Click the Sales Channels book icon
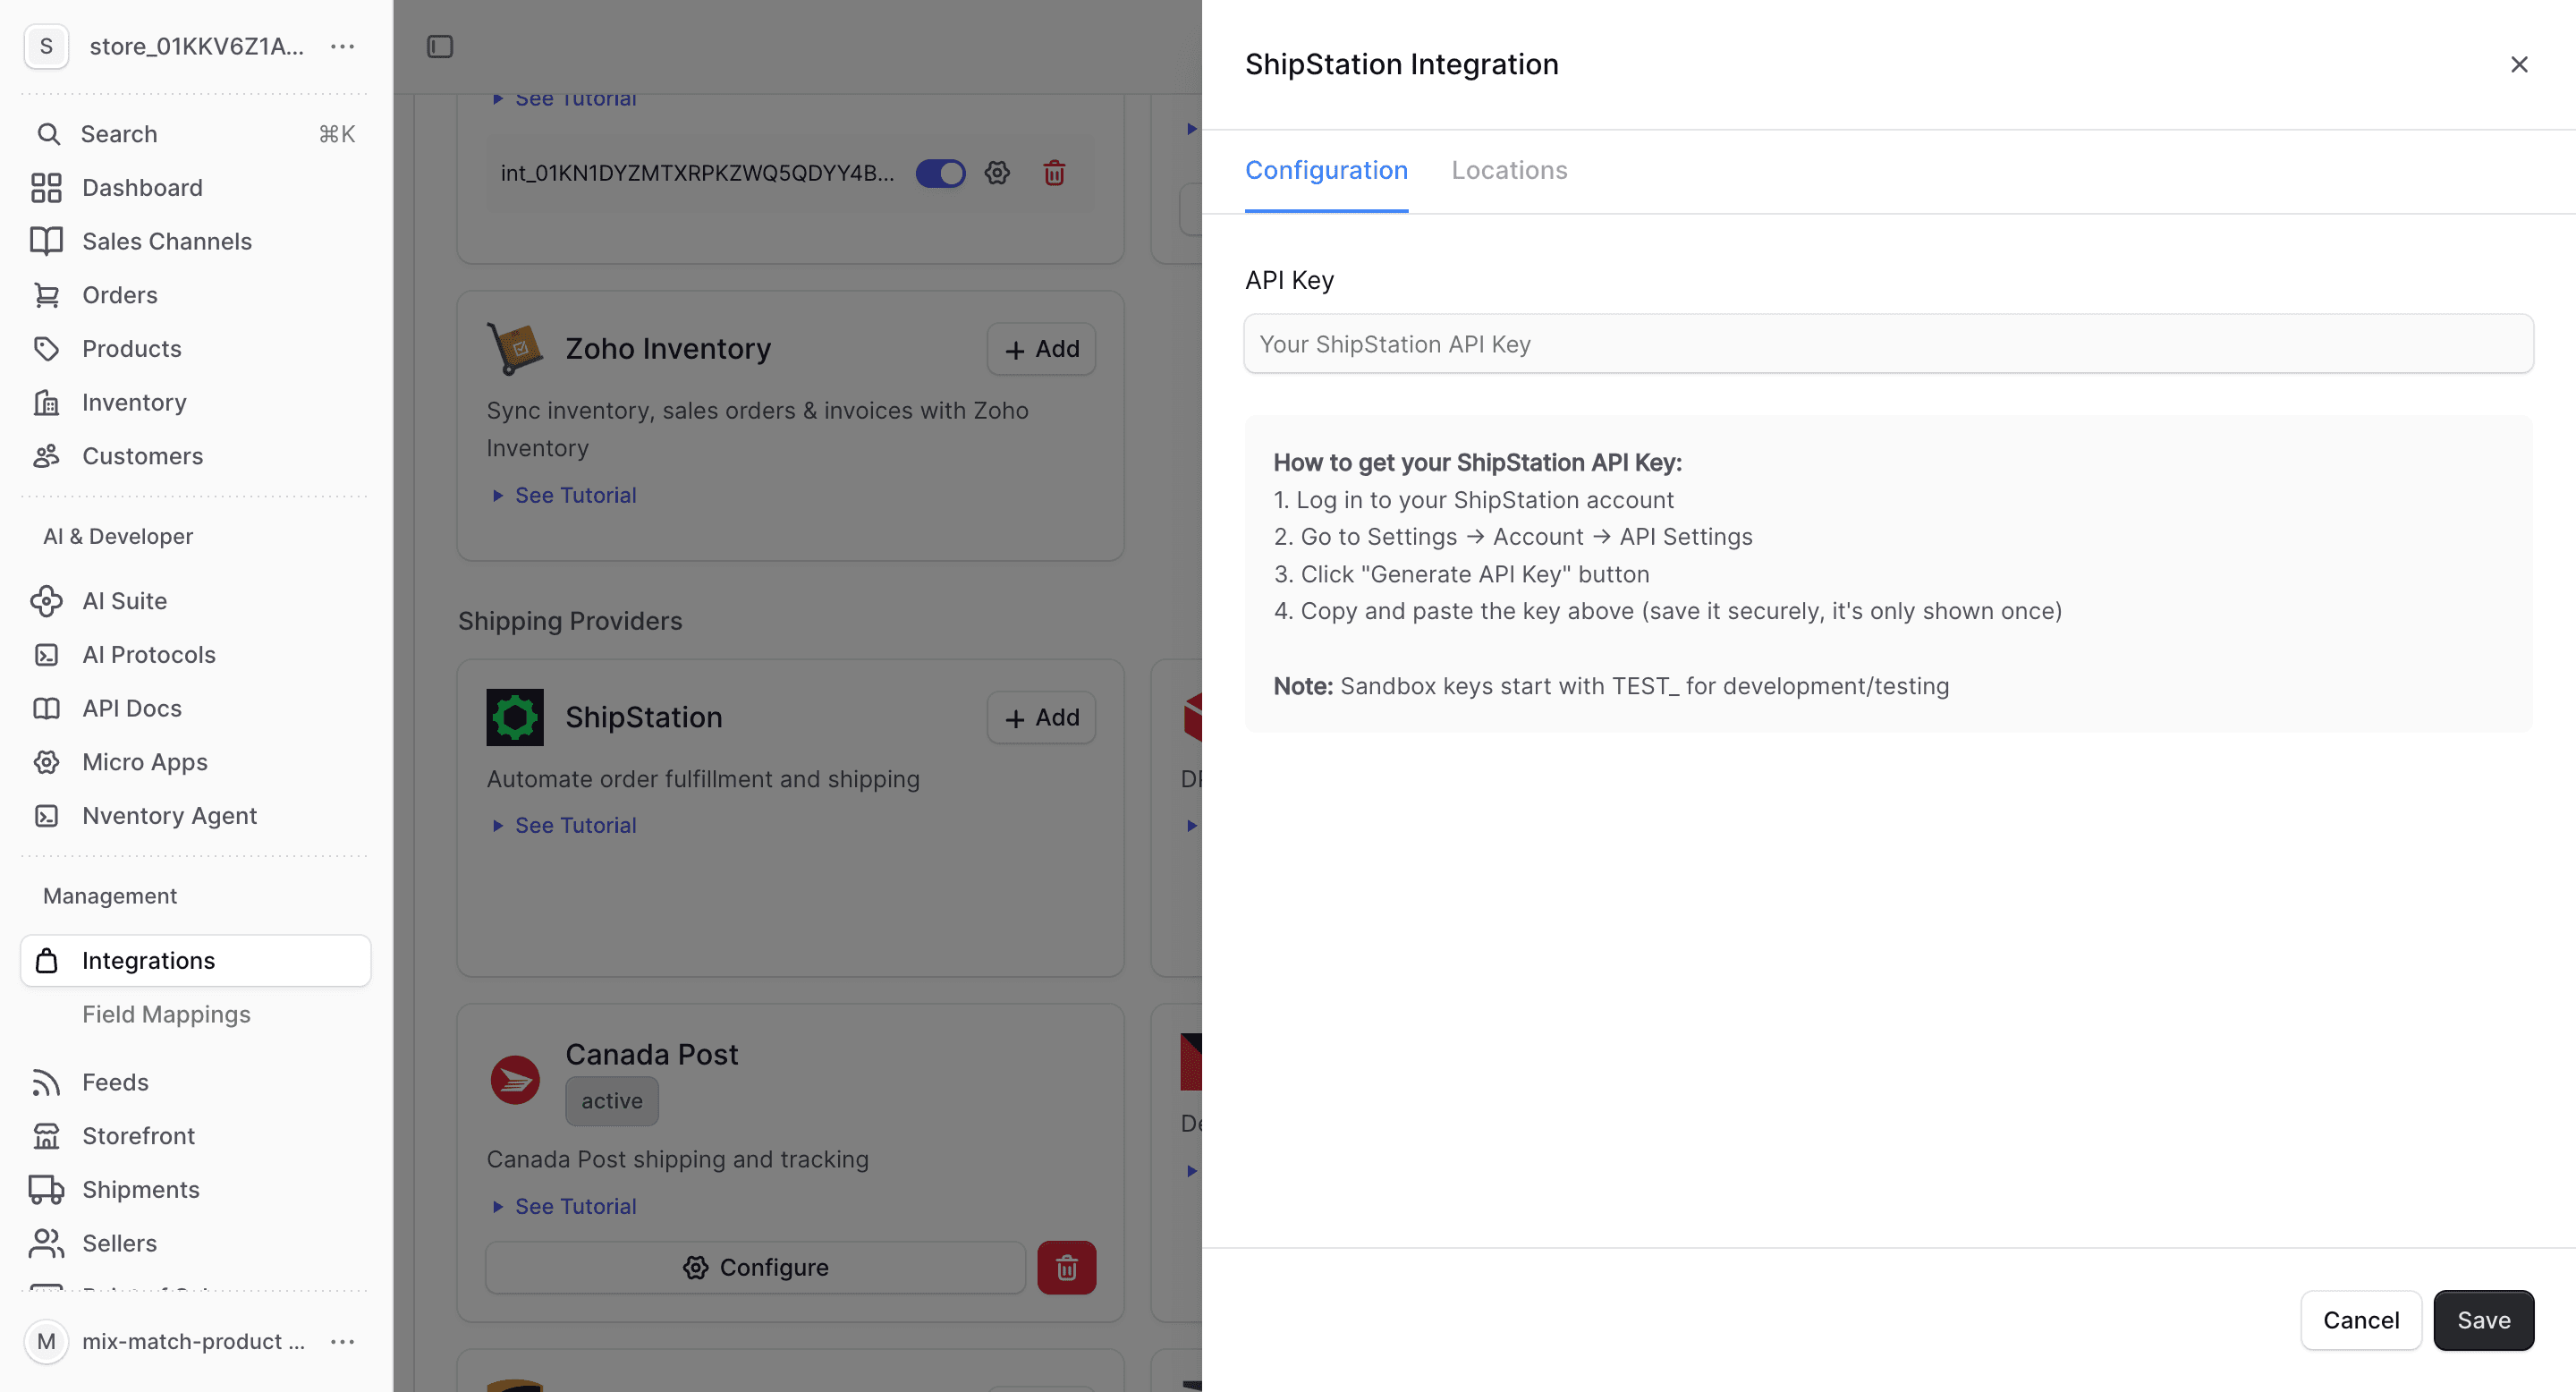The width and height of the screenshot is (2576, 1392). click(47, 241)
